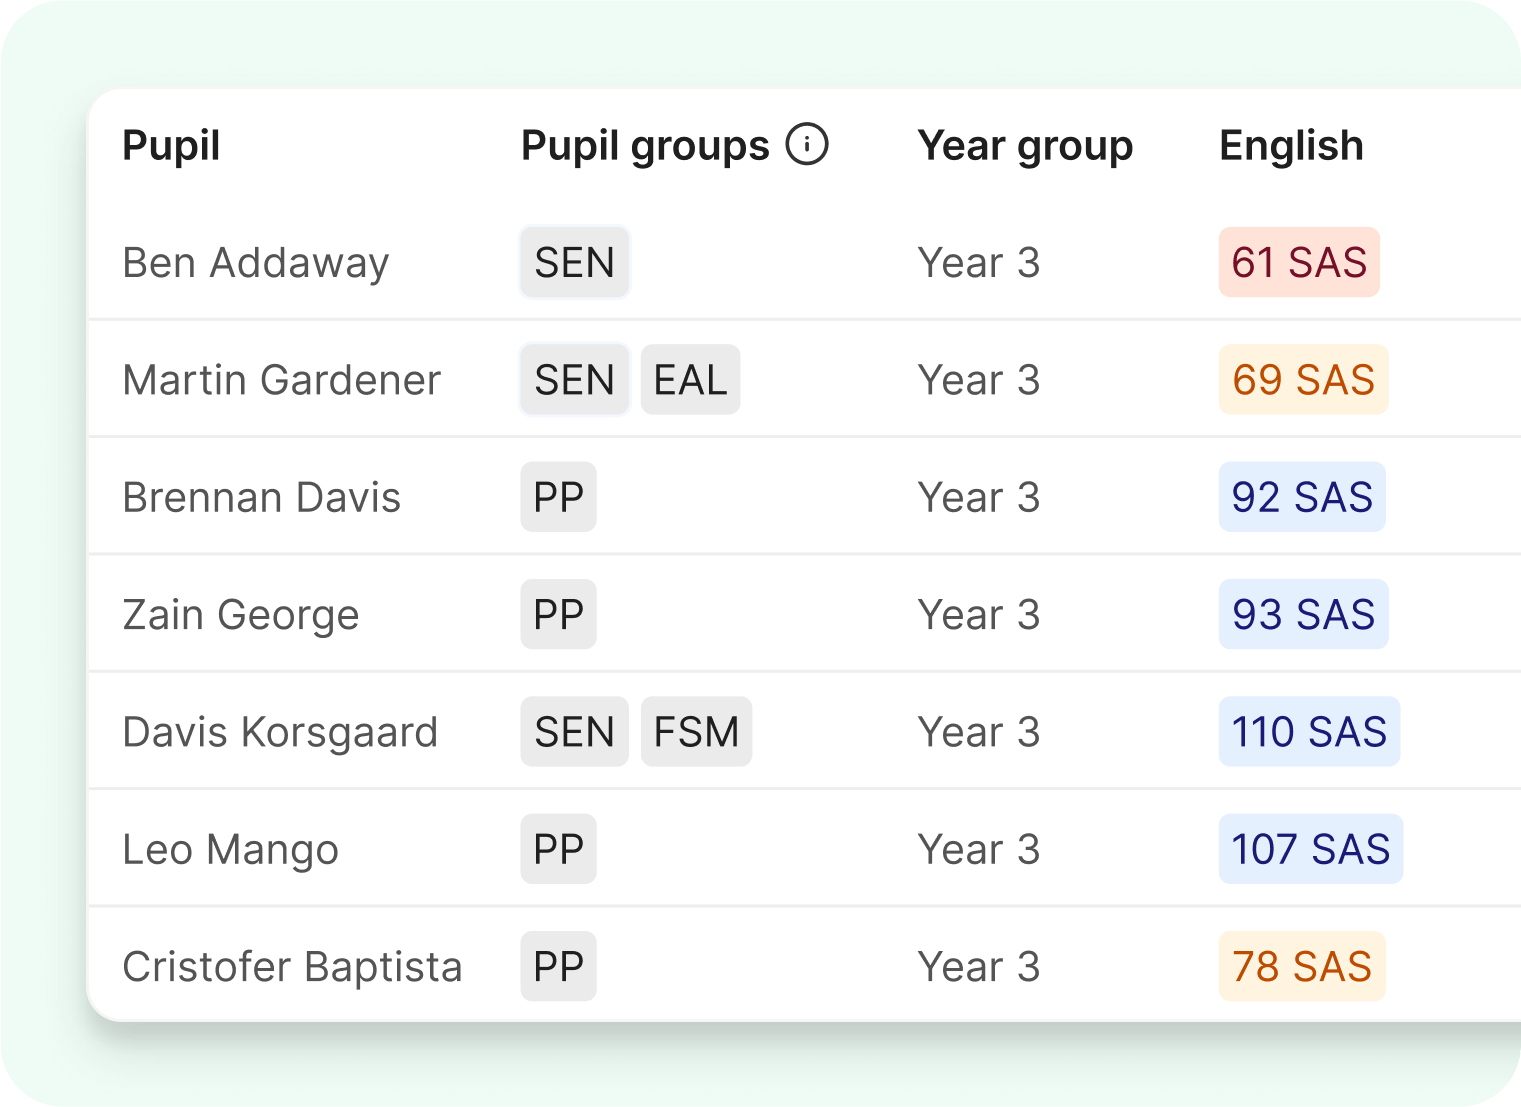This screenshot has width=1521, height=1107.
Task: Select Martin Gardener's name
Action: point(281,380)
